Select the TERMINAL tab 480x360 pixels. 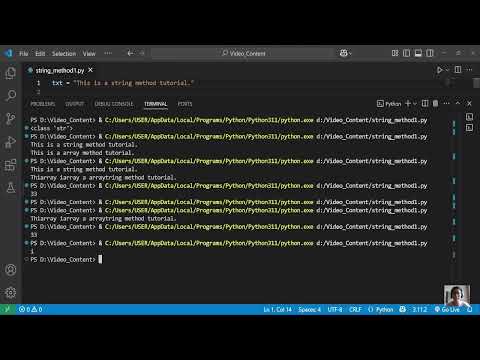[x=155, y=104]
